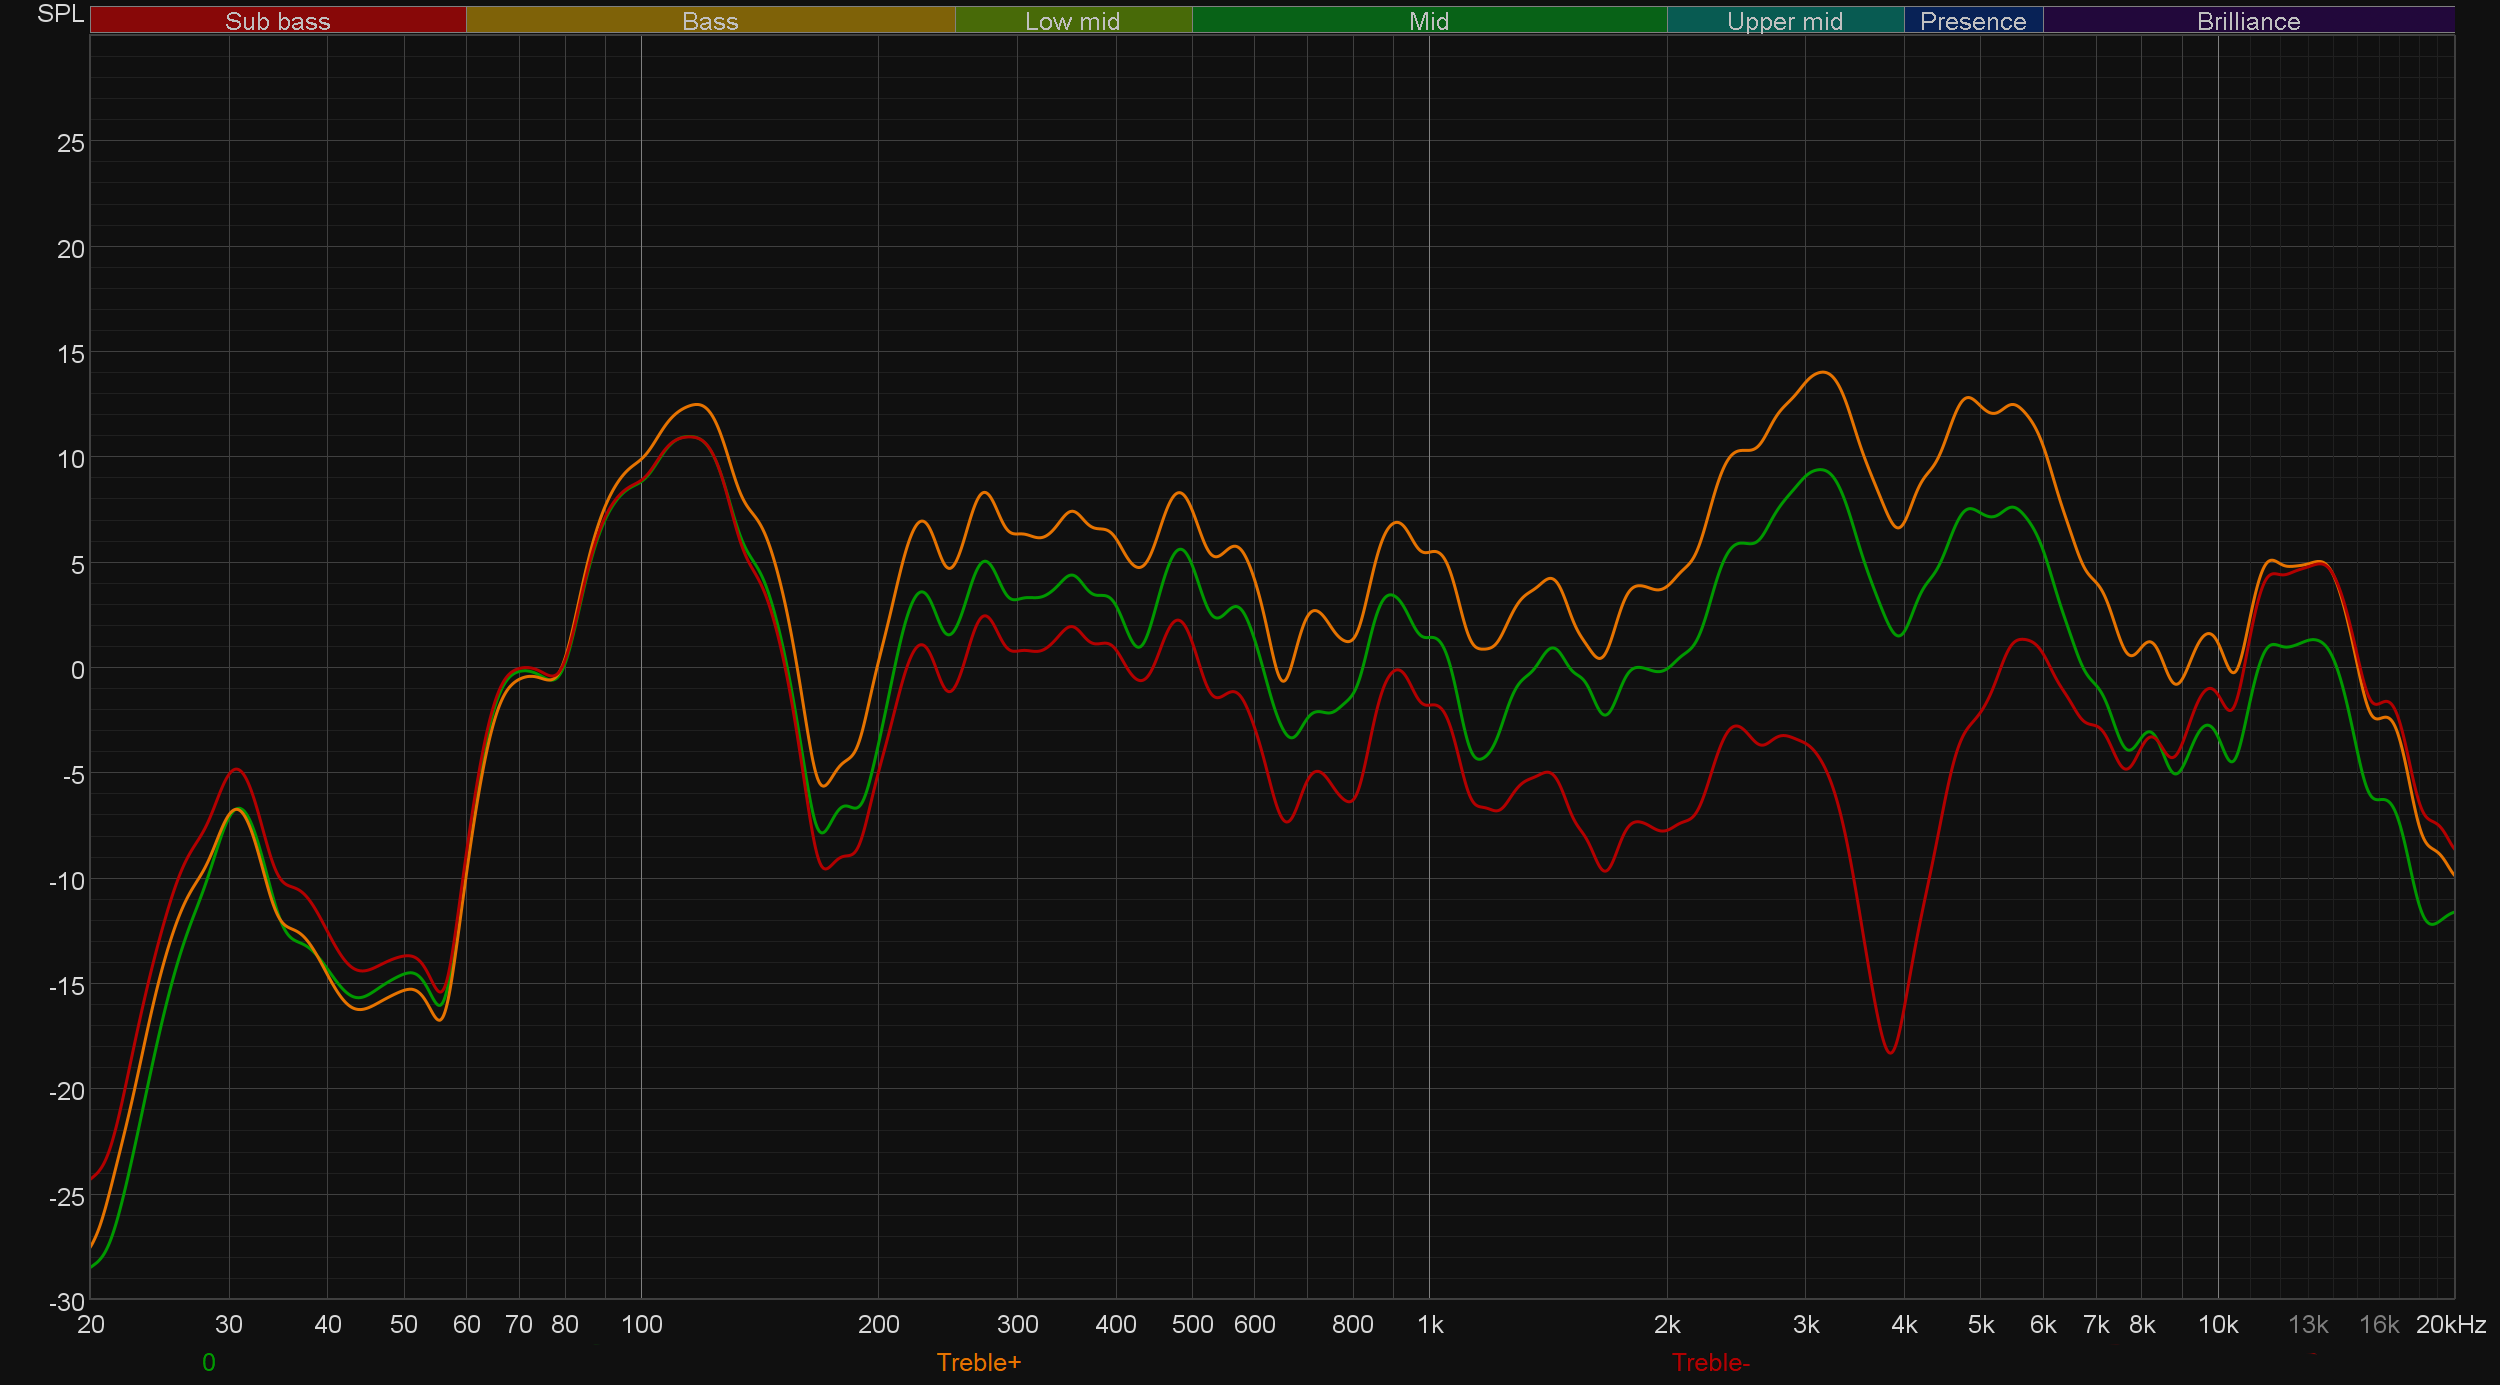Click the 0 dB label on SPL axis
The width and height of the screenshot is (2500, 1385).
(x=77, y=670)
